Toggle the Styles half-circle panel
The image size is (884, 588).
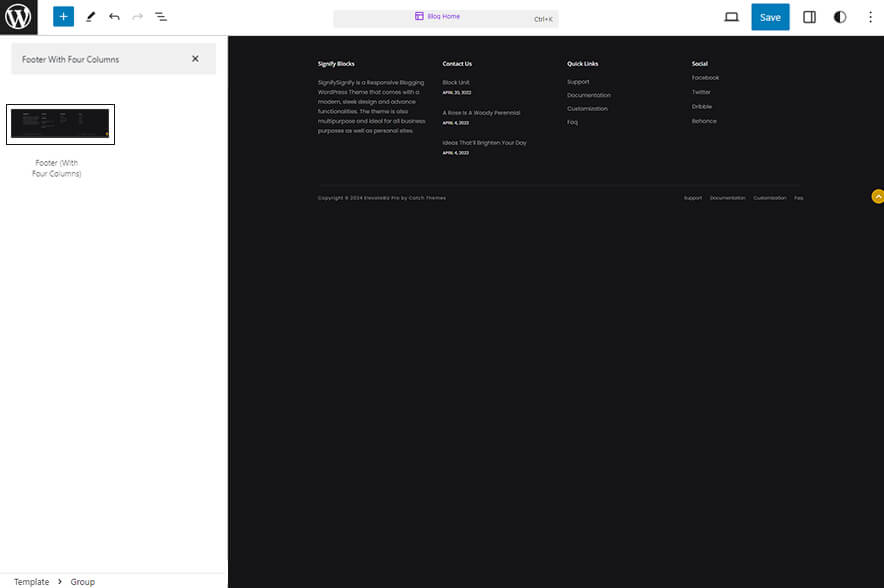841,16
